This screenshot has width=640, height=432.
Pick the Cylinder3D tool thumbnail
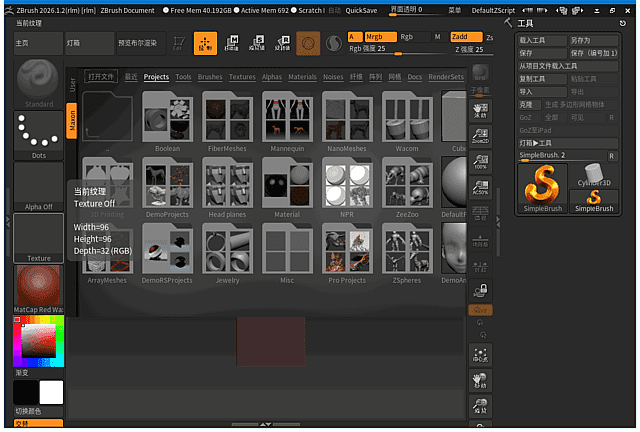pos(594,187)
